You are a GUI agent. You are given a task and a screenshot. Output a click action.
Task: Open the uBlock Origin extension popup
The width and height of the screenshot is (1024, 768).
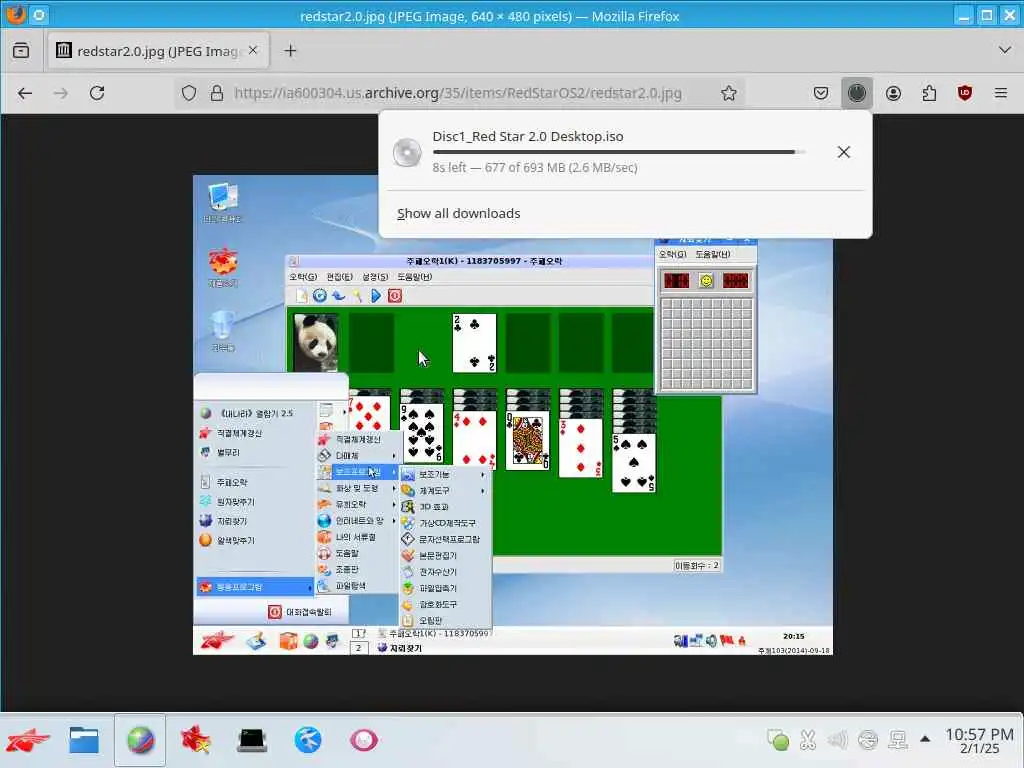965,93
